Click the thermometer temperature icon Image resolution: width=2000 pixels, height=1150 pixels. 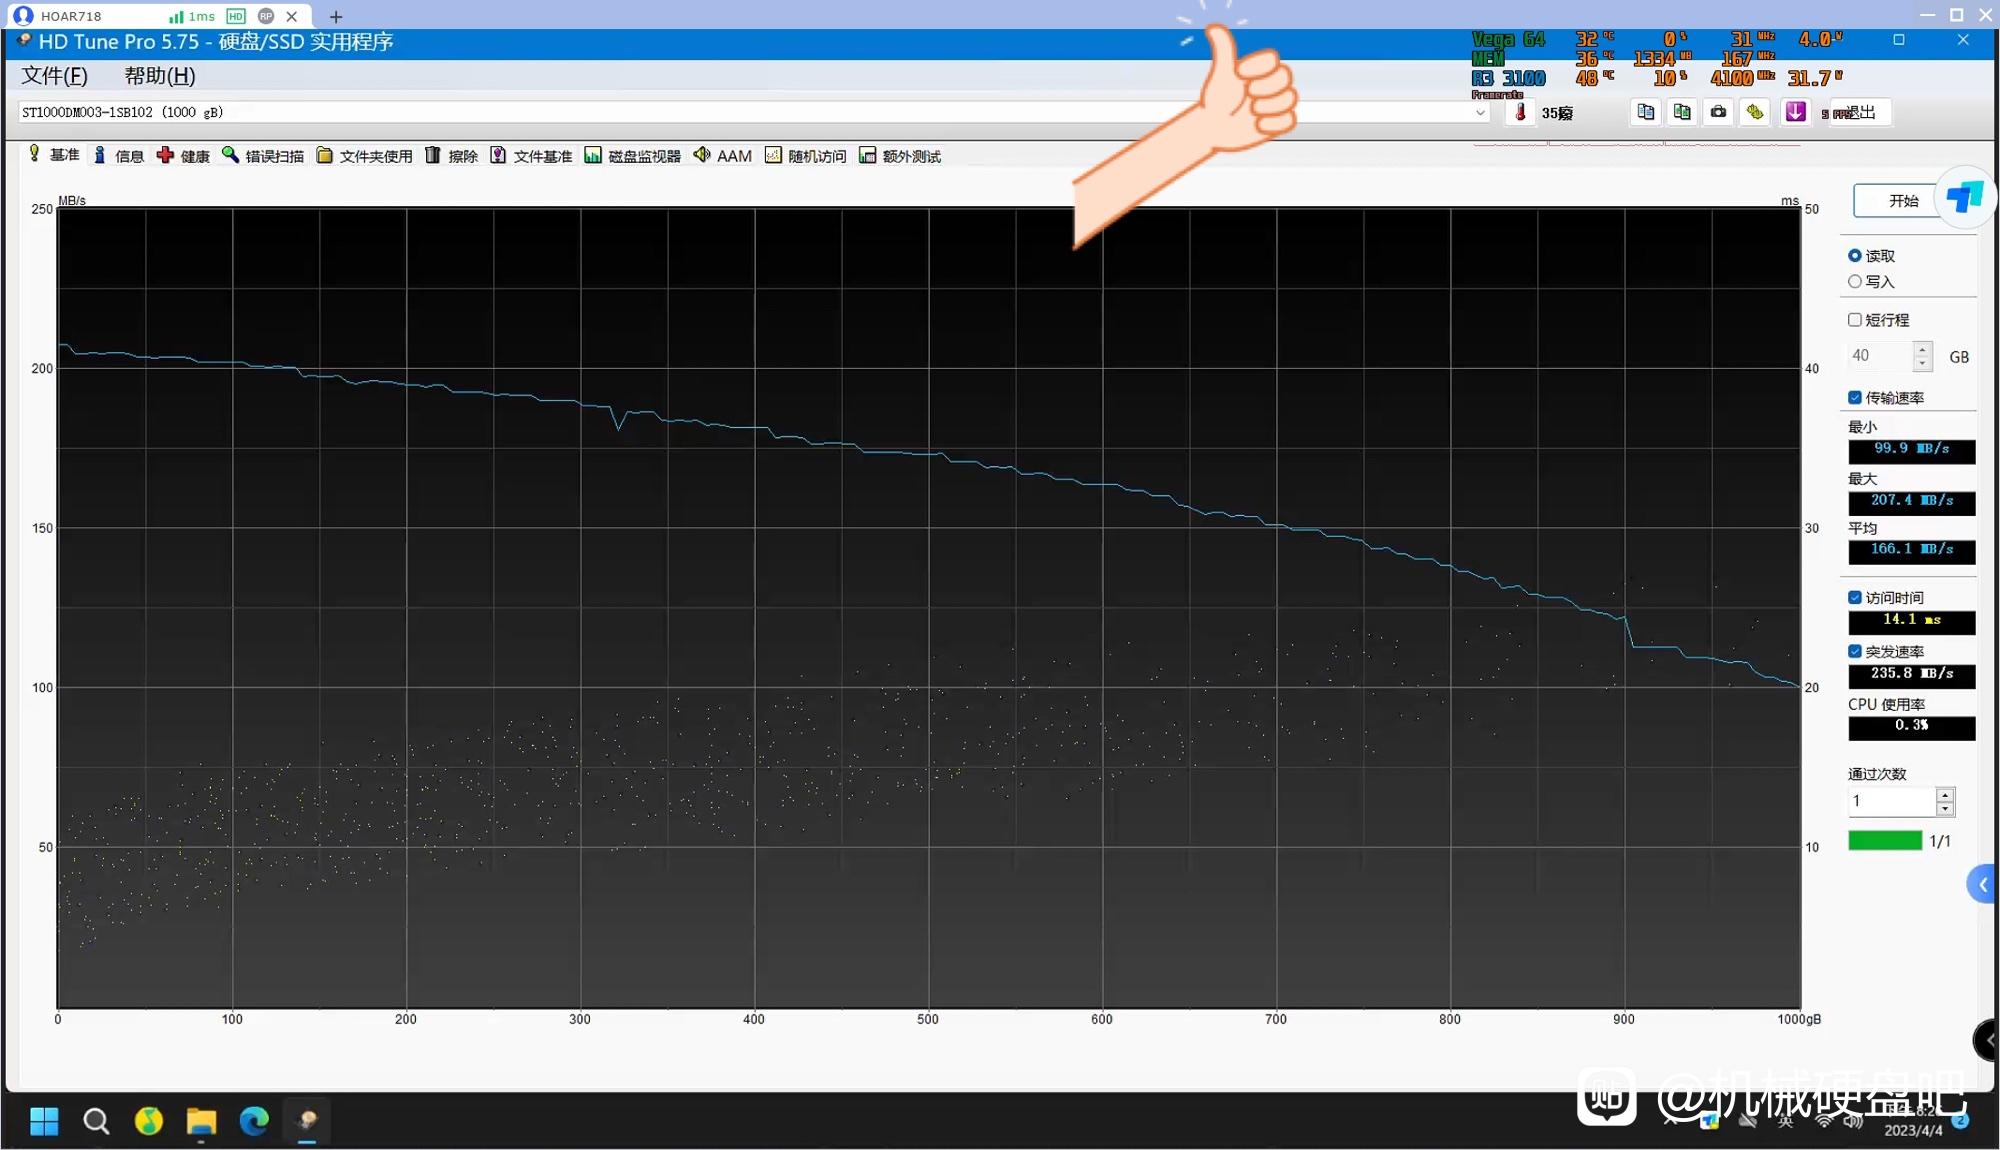tap(1520, 112)
